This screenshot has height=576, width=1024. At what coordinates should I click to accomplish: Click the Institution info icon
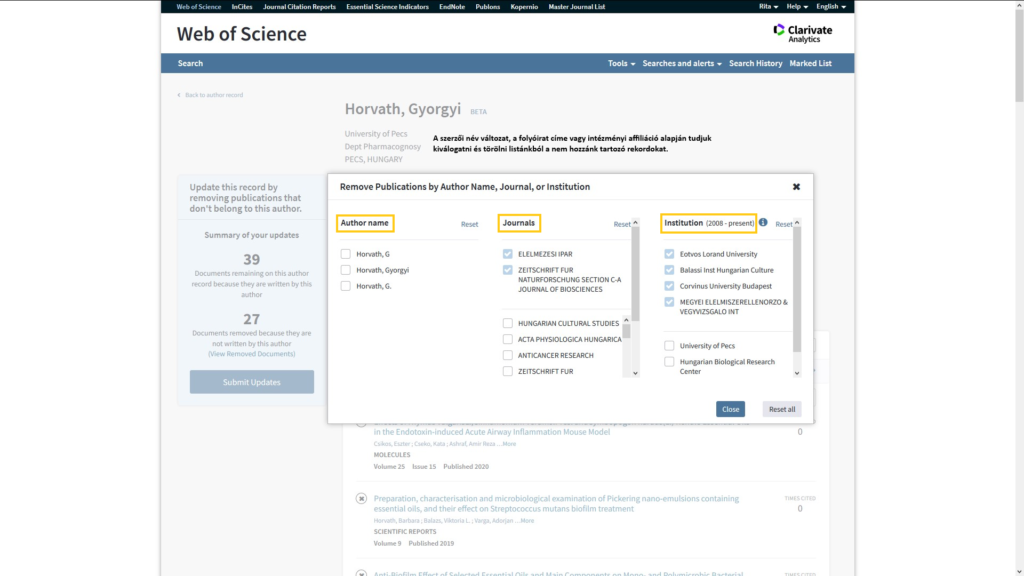coord(763,223)
